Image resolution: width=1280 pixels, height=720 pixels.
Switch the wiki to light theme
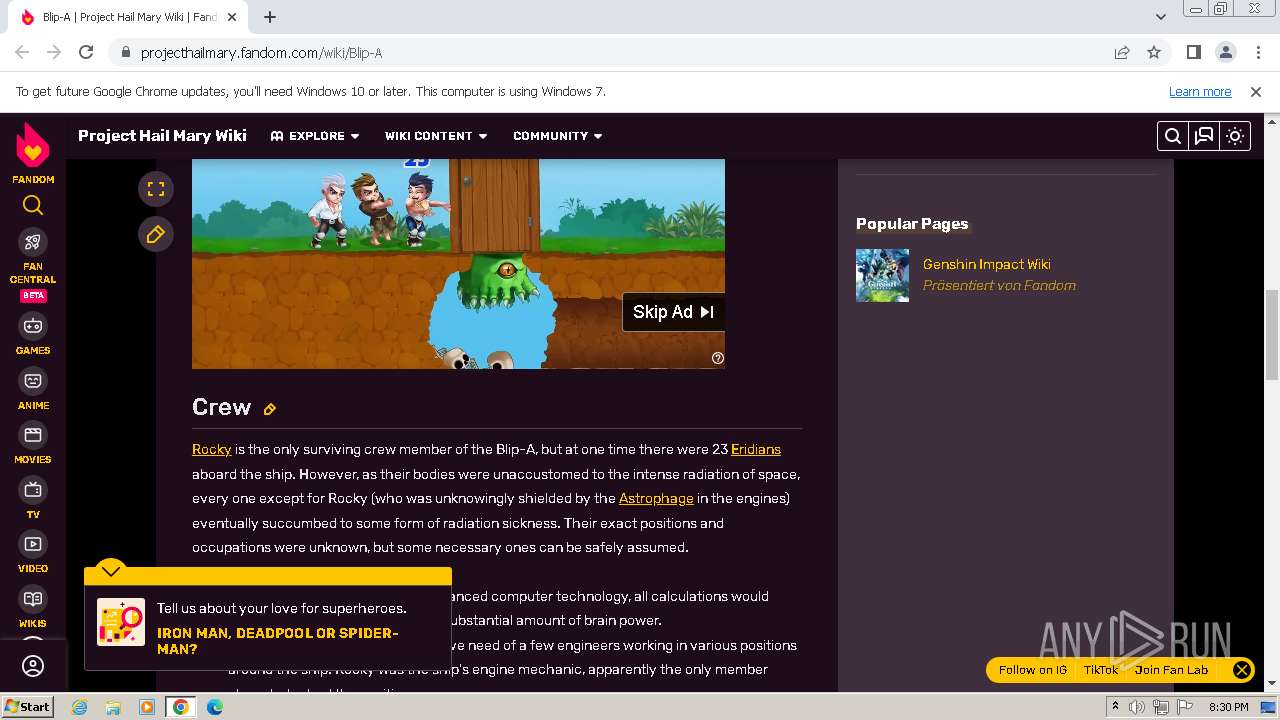(x=1235, y=136)
